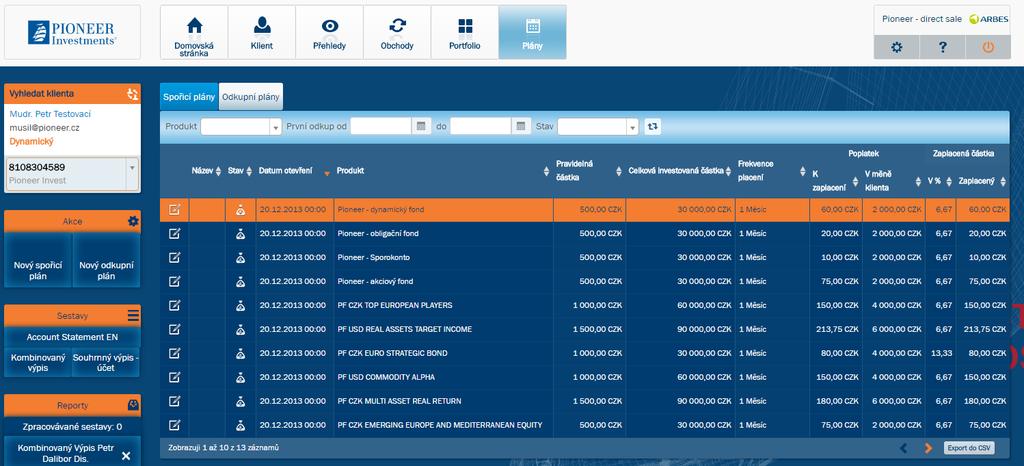Click the Reporty panel icon
The image size is (1024, 466).
point(133,405)
